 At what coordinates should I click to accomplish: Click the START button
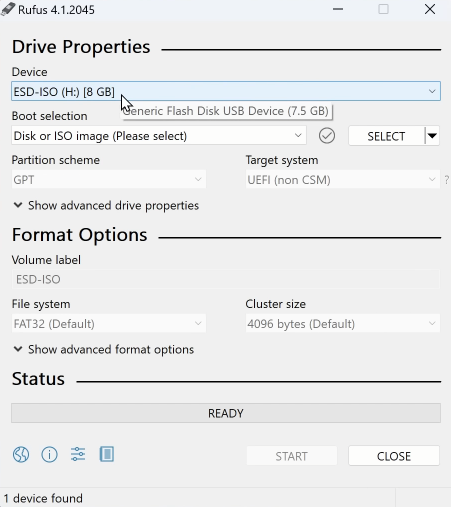click(292, 456)
